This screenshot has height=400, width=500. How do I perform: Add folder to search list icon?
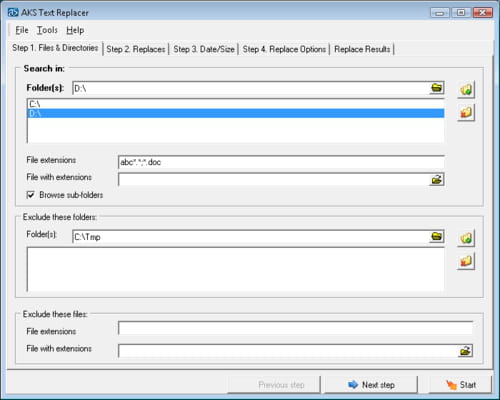tap(466, 89)
